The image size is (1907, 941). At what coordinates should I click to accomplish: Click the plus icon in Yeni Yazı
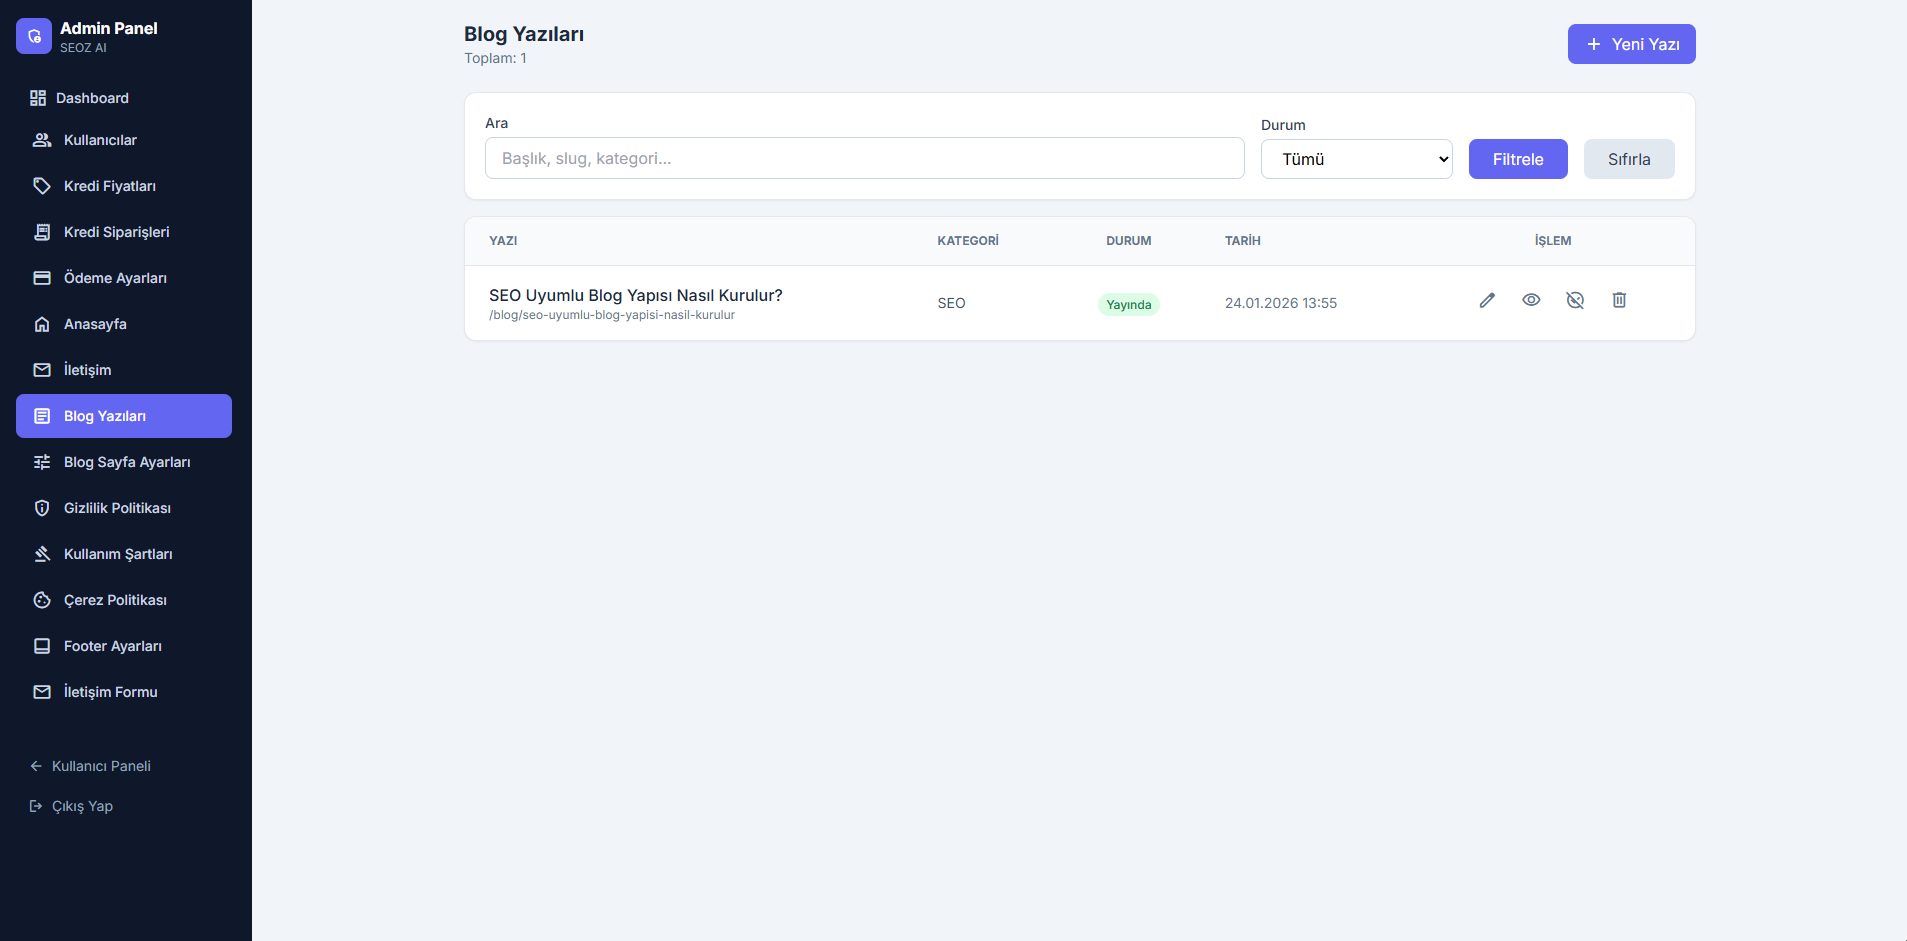coord(1594,44)
